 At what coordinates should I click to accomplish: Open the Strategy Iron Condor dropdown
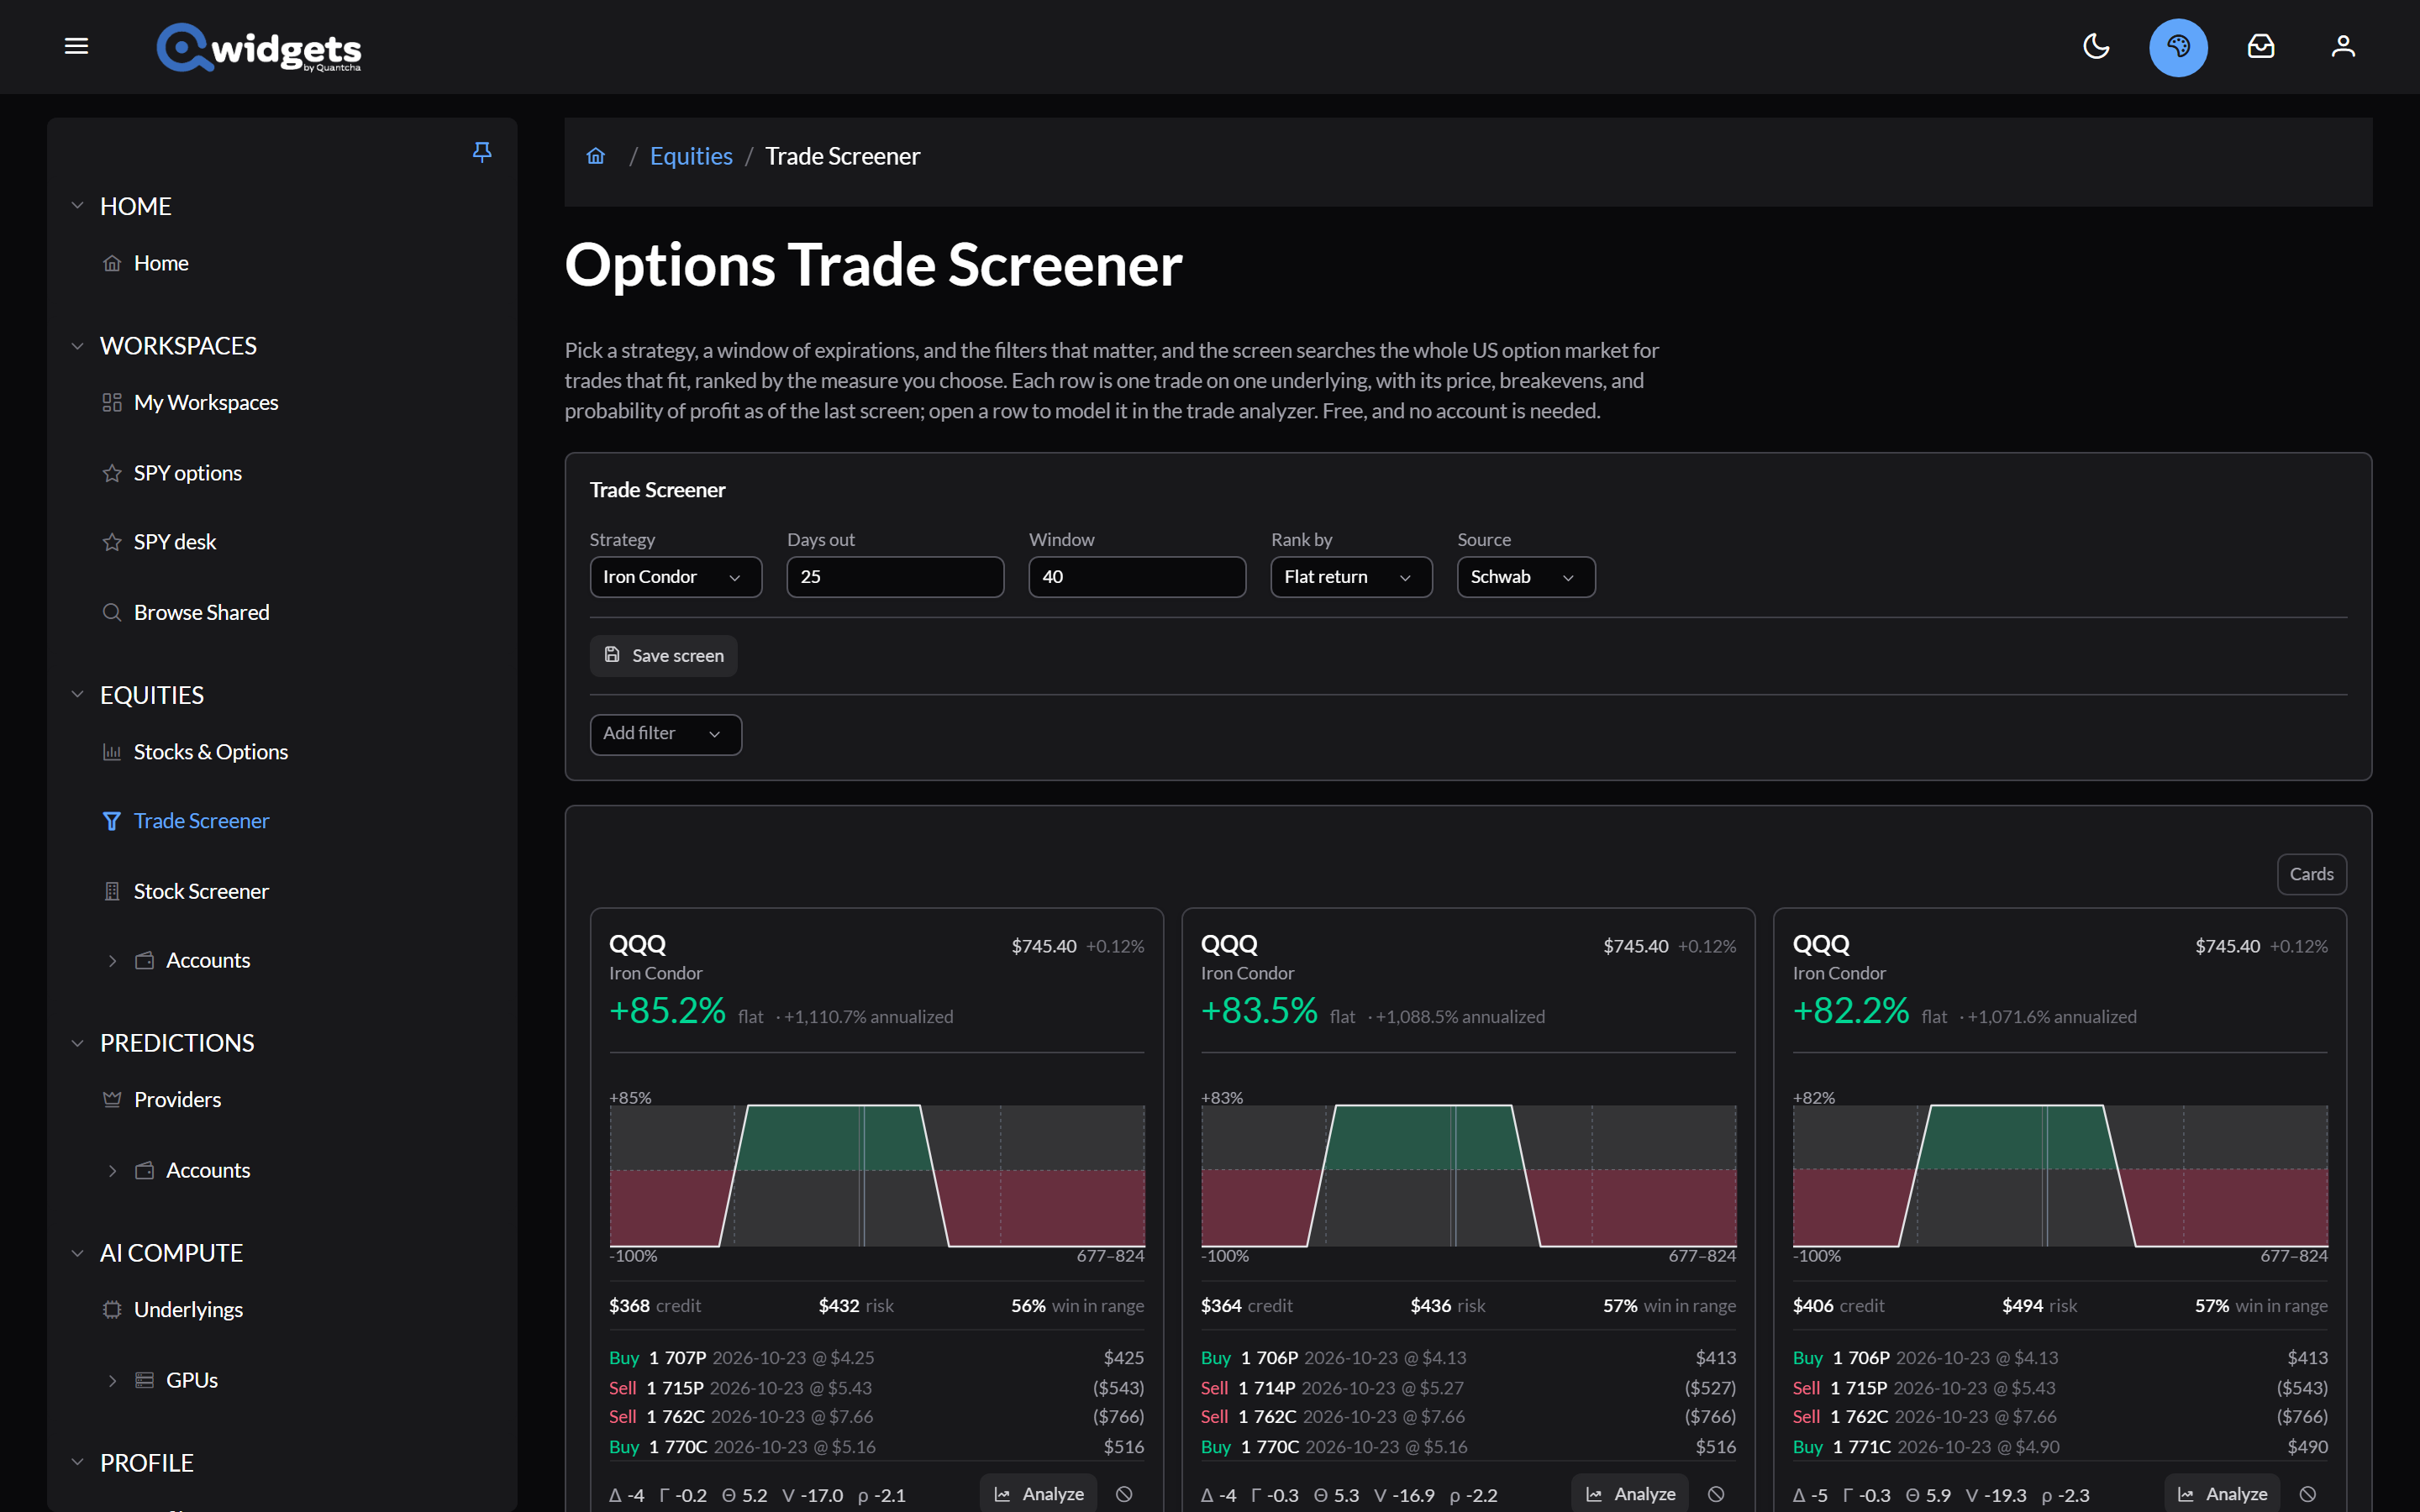coord(676,577)
